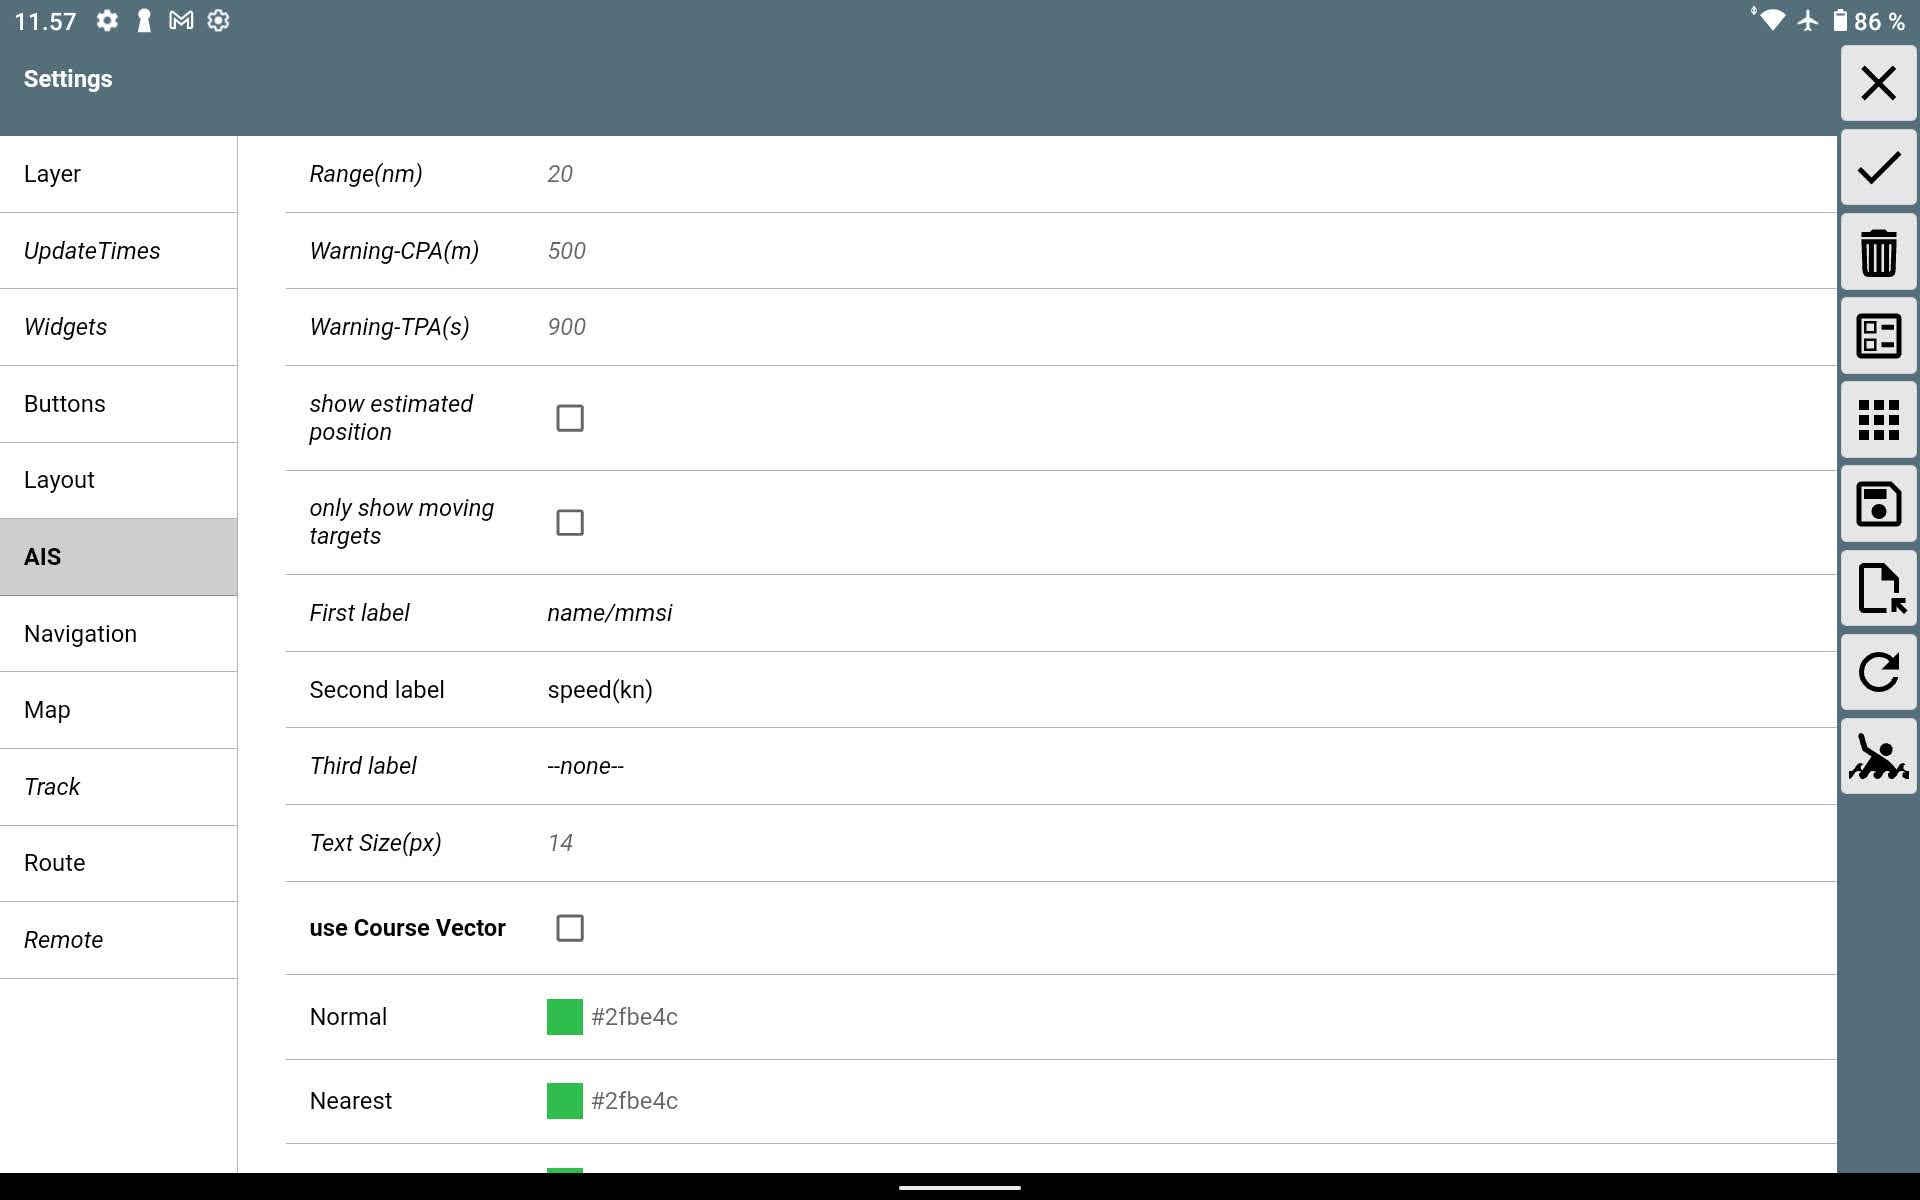Activate the man overboard icon
The width and height of the screenshot is (1920, 1200).
1878,757
